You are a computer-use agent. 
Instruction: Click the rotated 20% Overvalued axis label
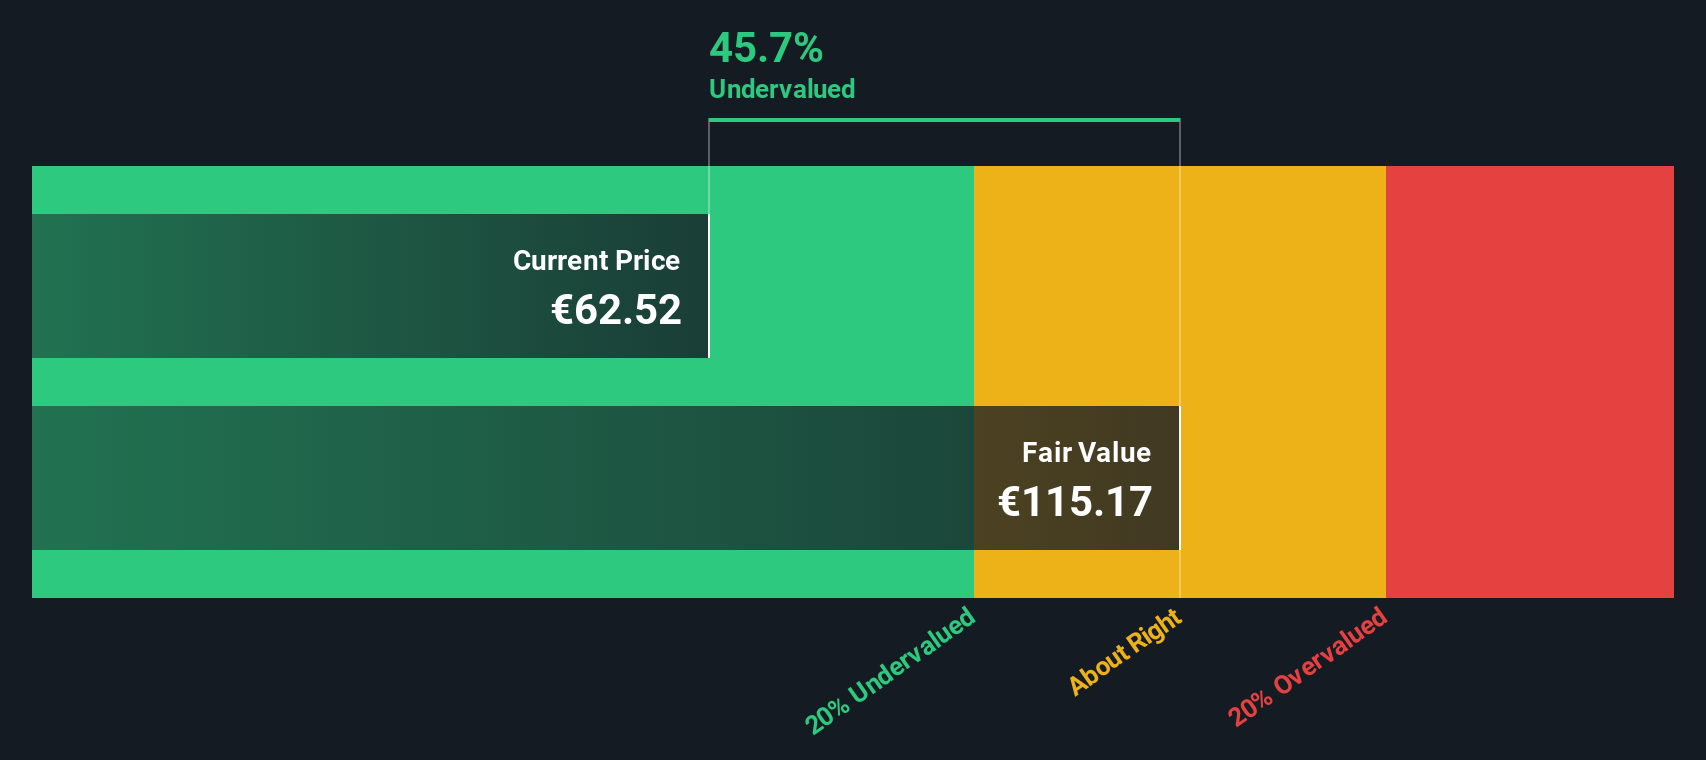click(1307, 667)
